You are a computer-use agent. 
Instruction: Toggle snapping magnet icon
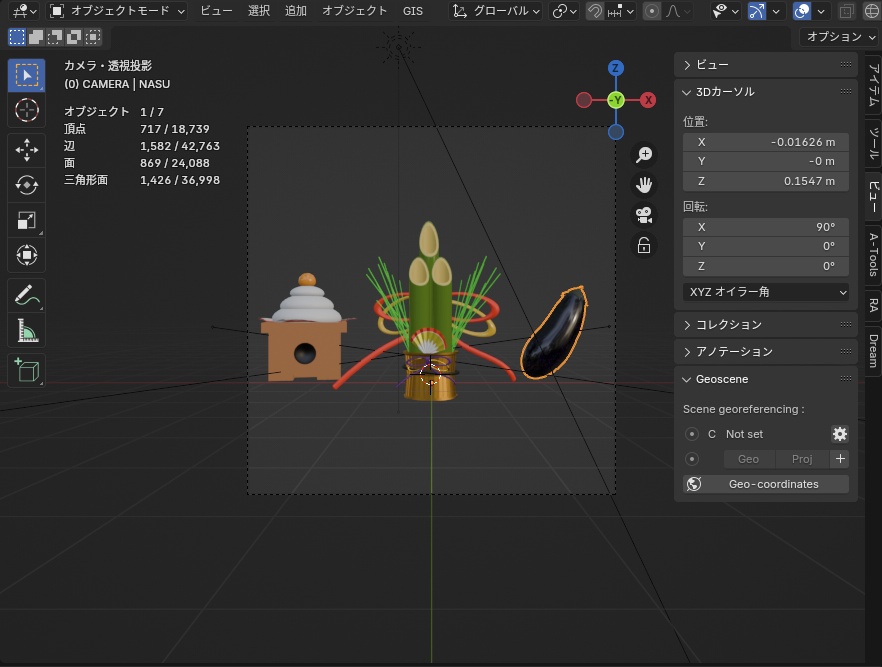595,11
